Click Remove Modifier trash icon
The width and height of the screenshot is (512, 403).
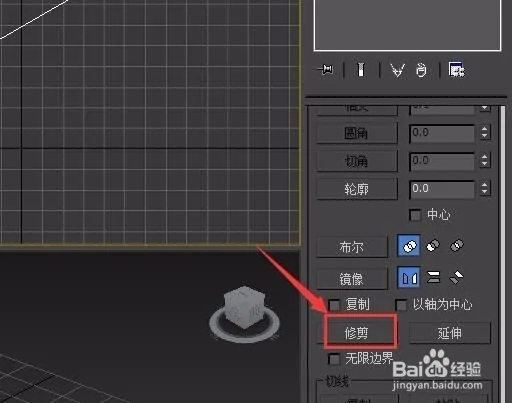pos(421,70)
